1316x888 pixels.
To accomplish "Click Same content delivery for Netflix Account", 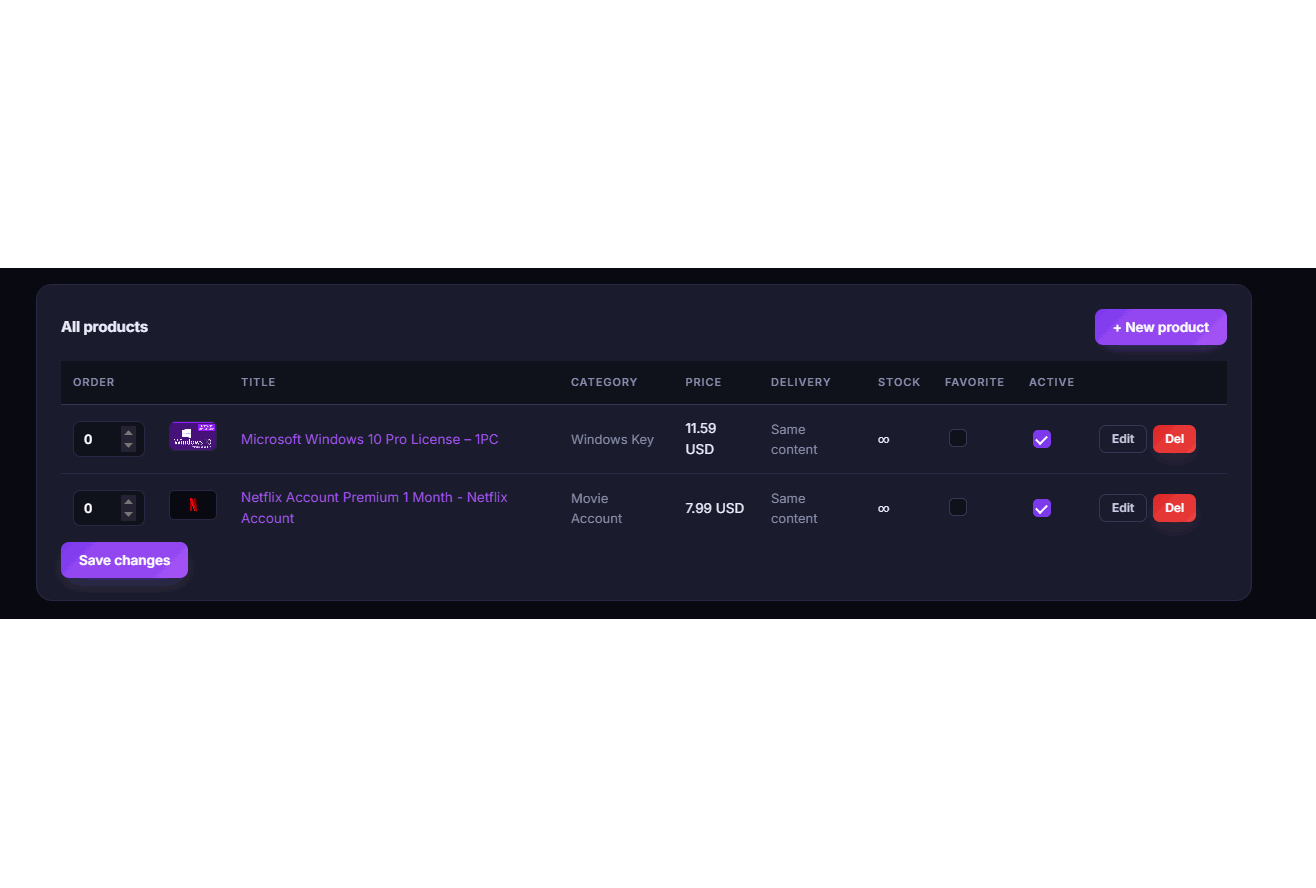I will coord(794,508).
